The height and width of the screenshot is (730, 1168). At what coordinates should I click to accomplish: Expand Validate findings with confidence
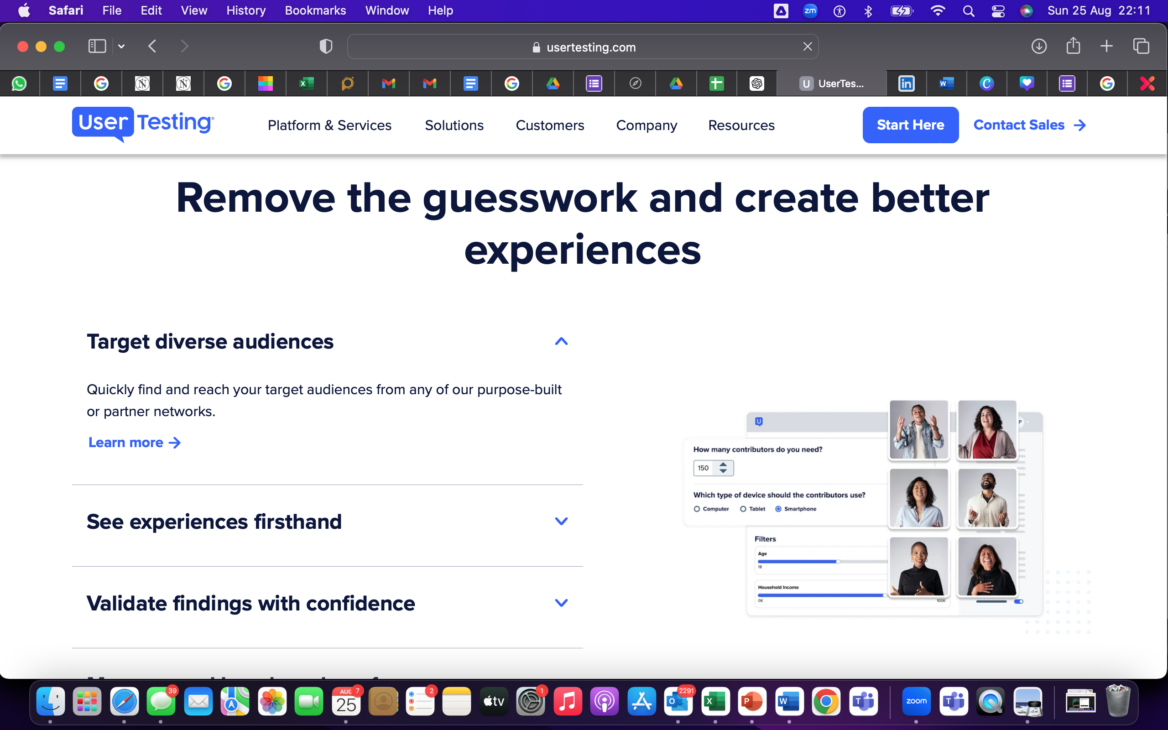(561, 603)
